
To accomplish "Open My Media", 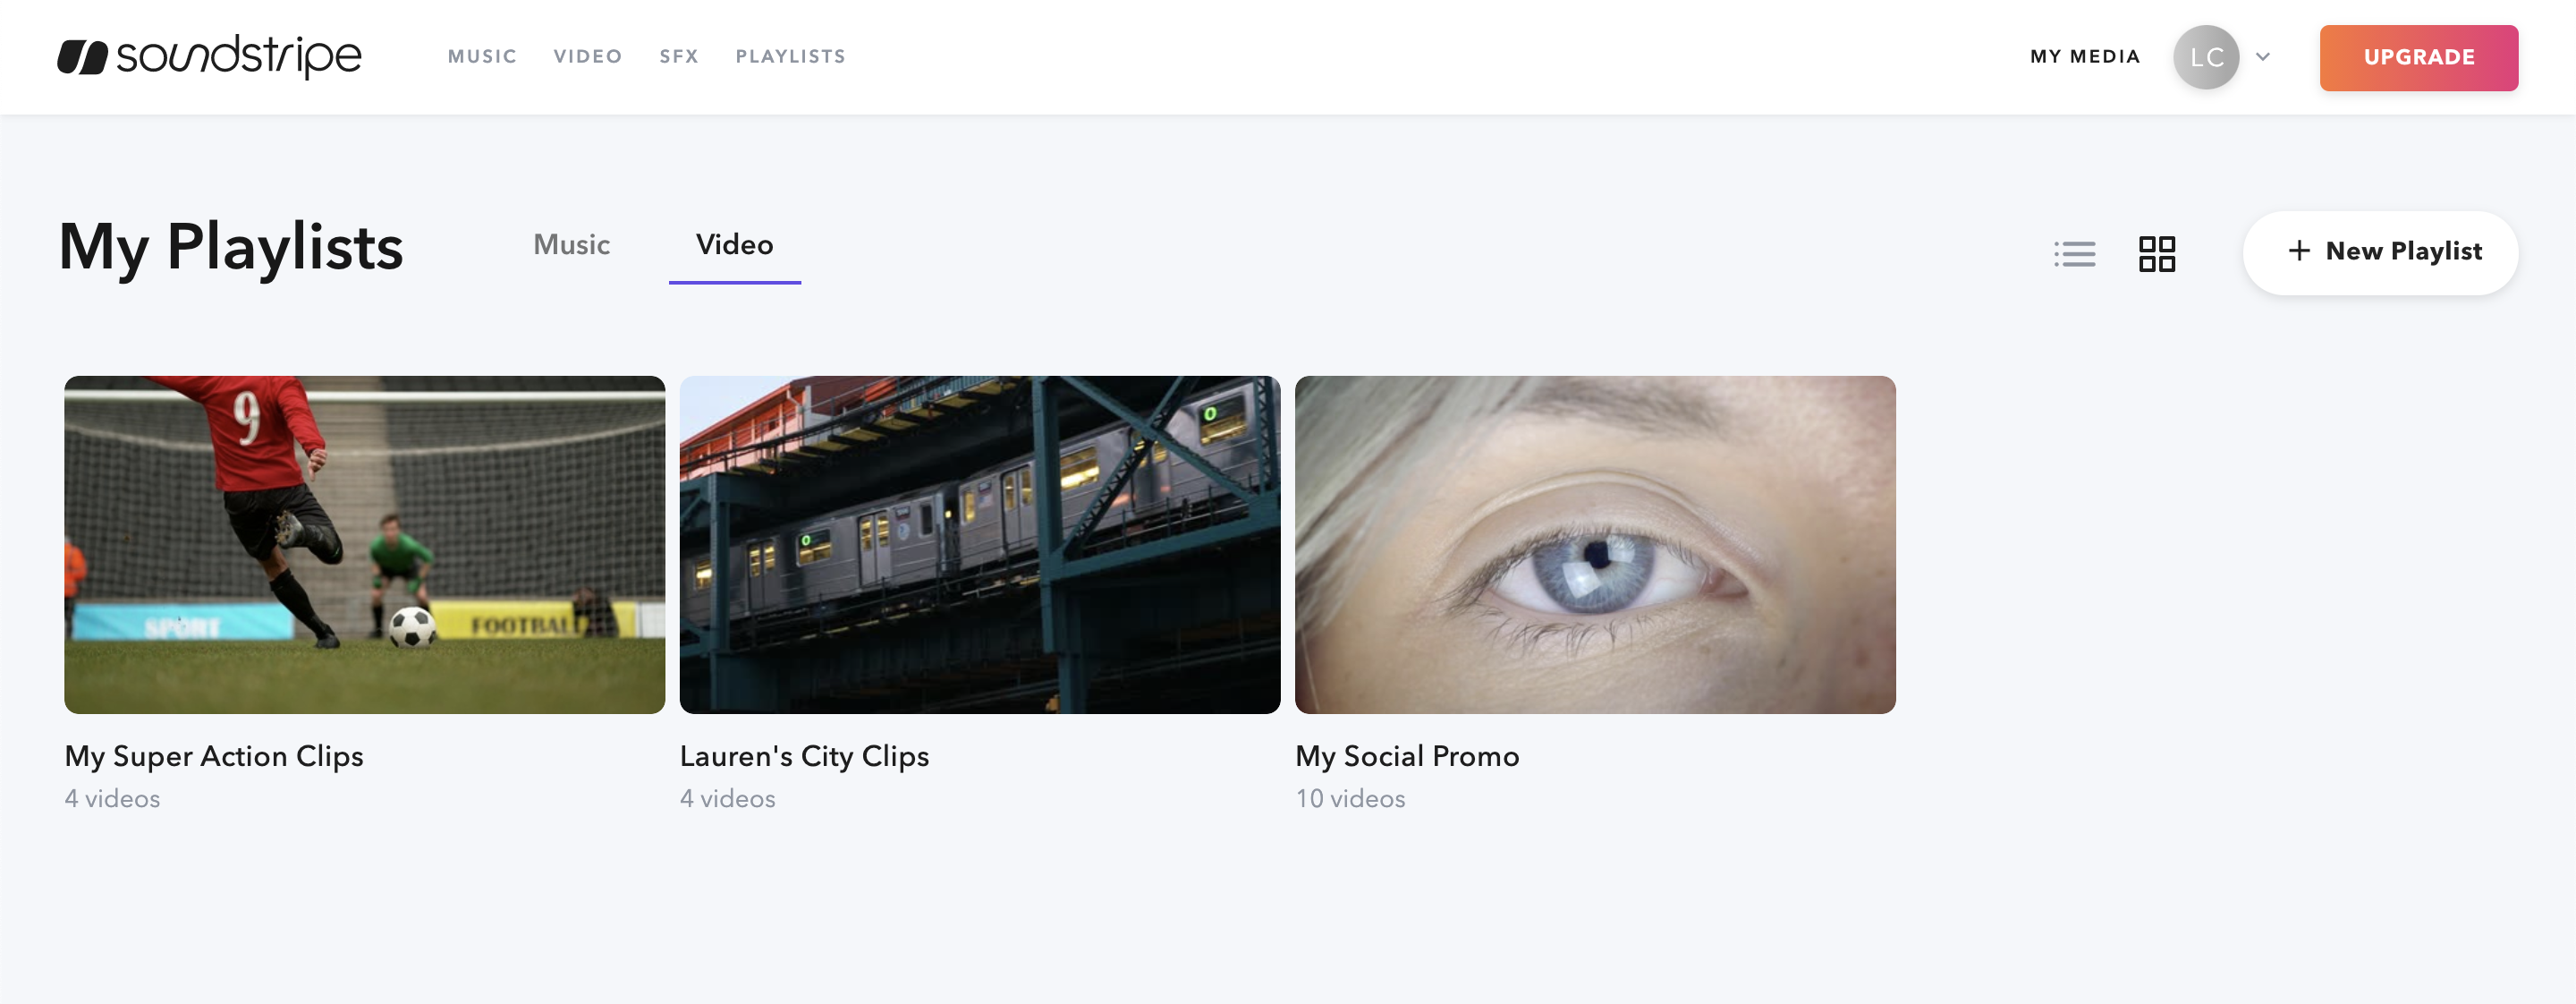I will [2084, 57].
